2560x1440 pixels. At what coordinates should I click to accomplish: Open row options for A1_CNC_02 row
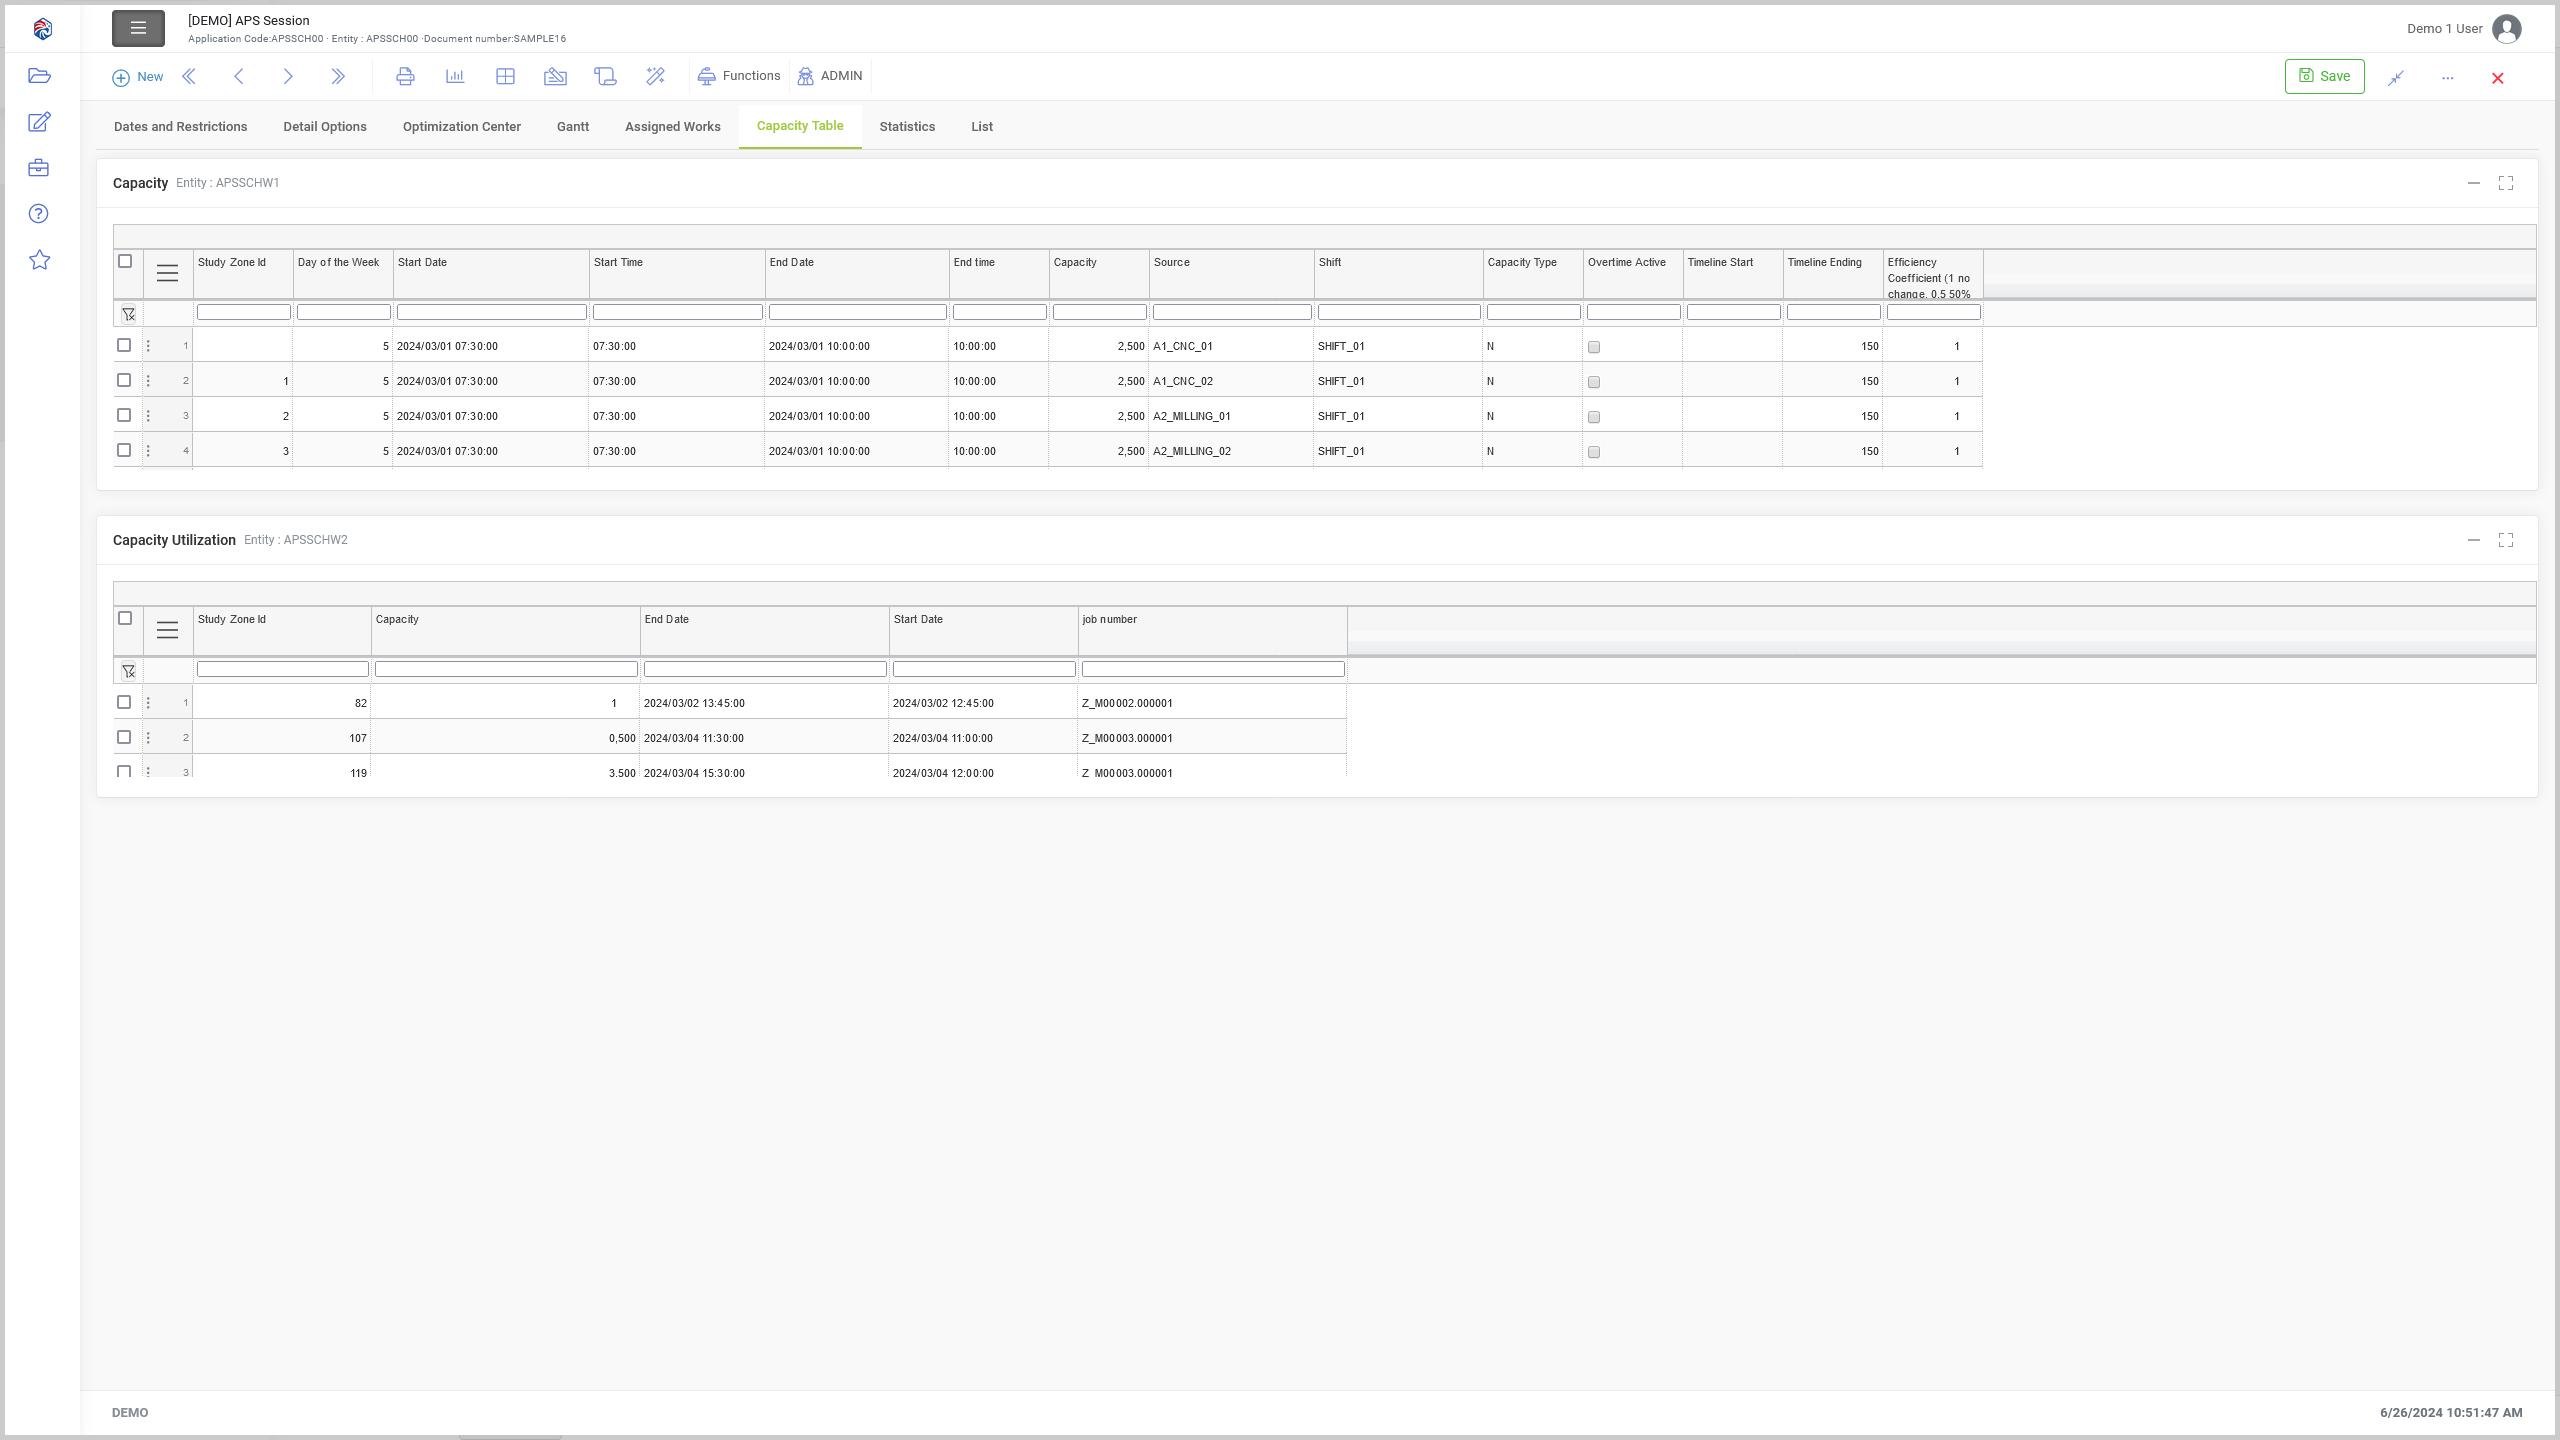[148, 381]
